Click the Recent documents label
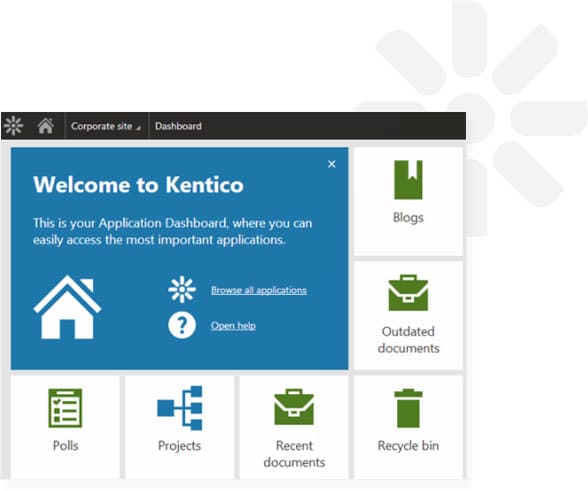588x491 pixels. point(294,454)
